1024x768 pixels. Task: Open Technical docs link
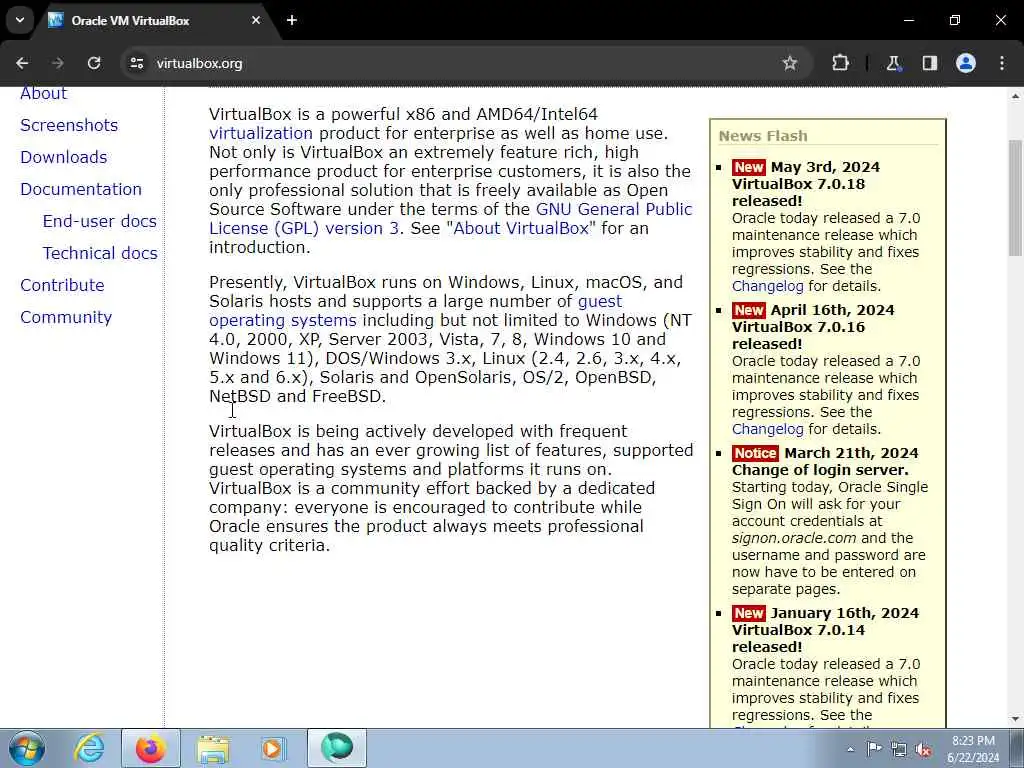(101, 253)
